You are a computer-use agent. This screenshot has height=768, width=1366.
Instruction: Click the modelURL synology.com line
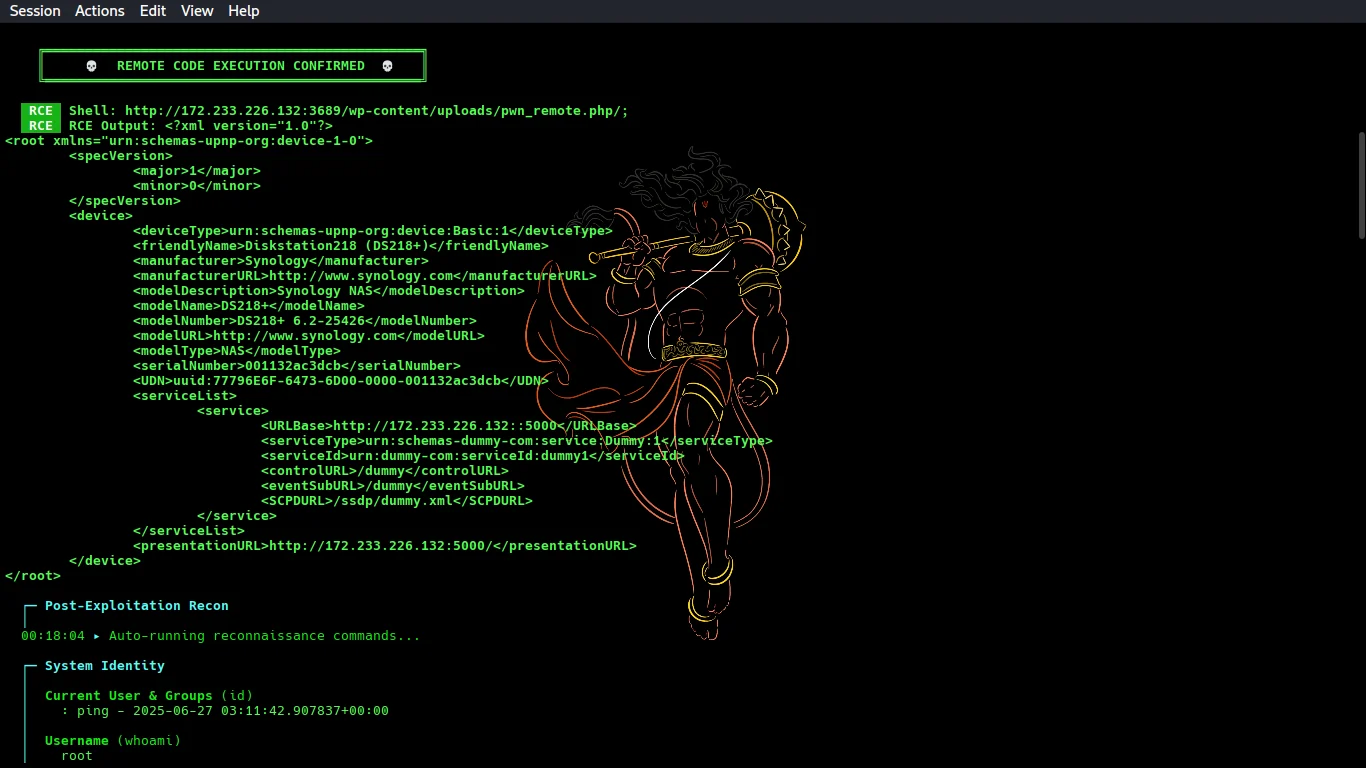[309, 336]
